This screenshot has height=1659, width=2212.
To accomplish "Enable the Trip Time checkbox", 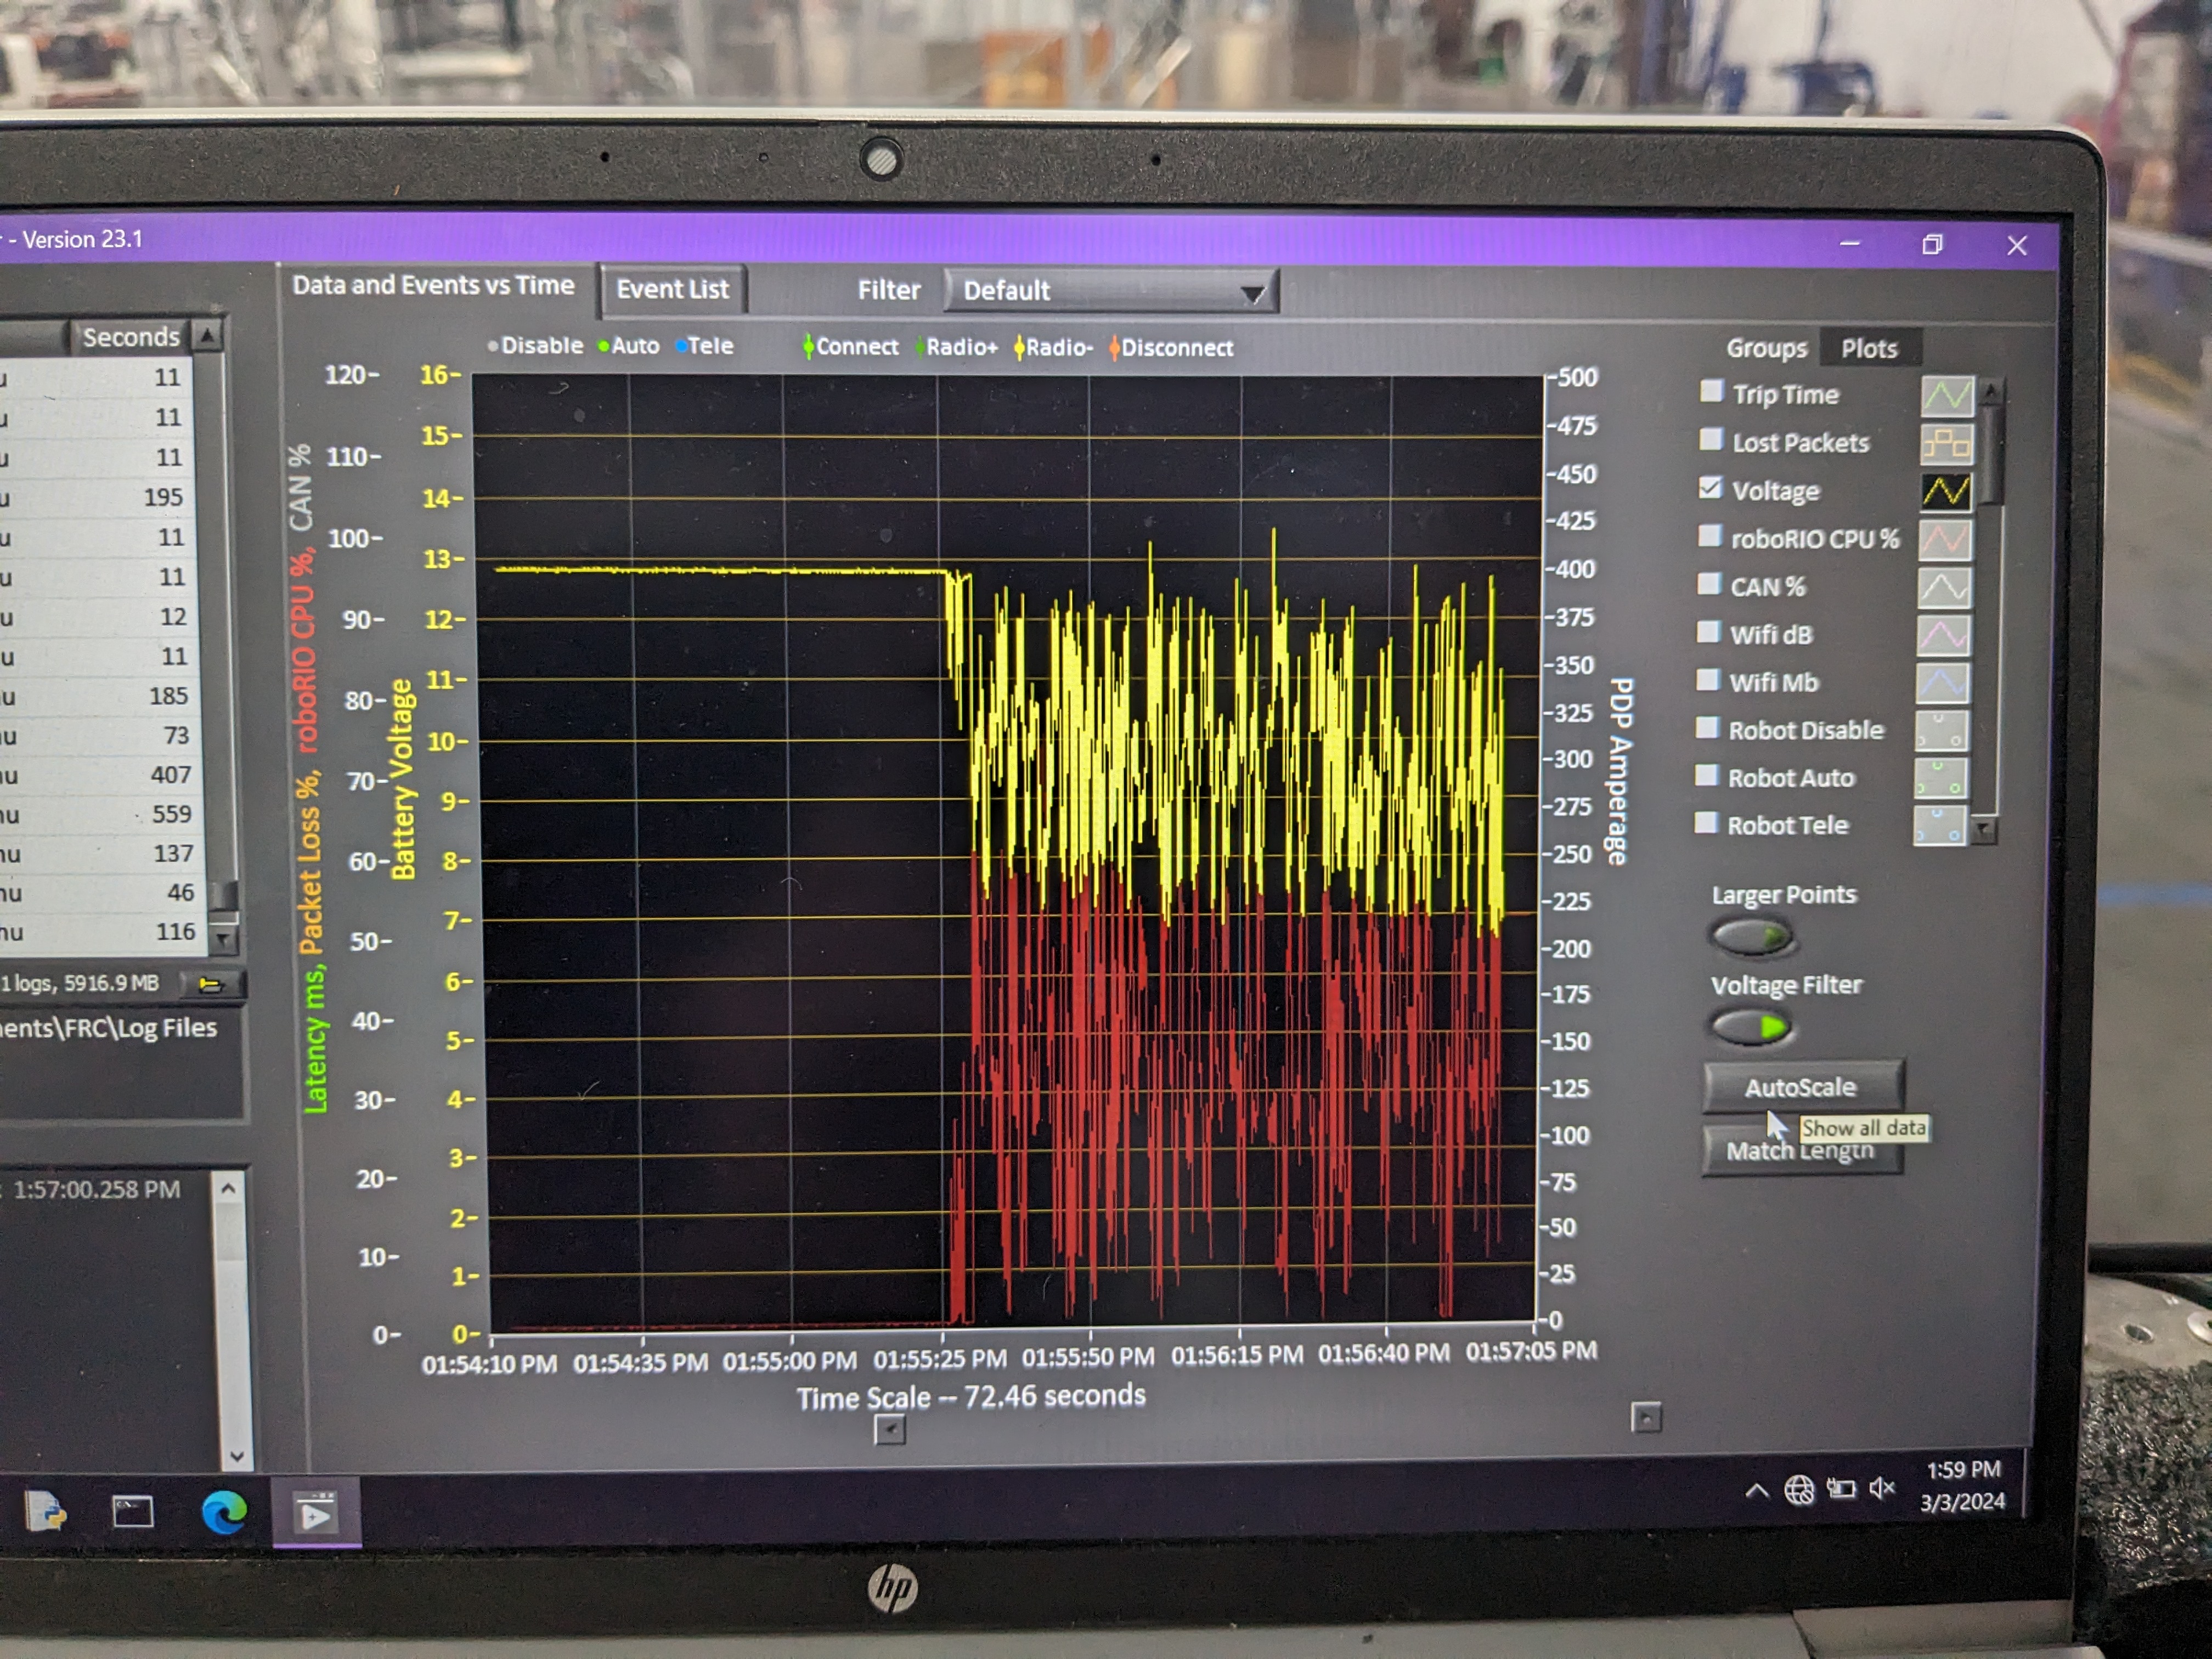I will click(x=1711, y=391).
